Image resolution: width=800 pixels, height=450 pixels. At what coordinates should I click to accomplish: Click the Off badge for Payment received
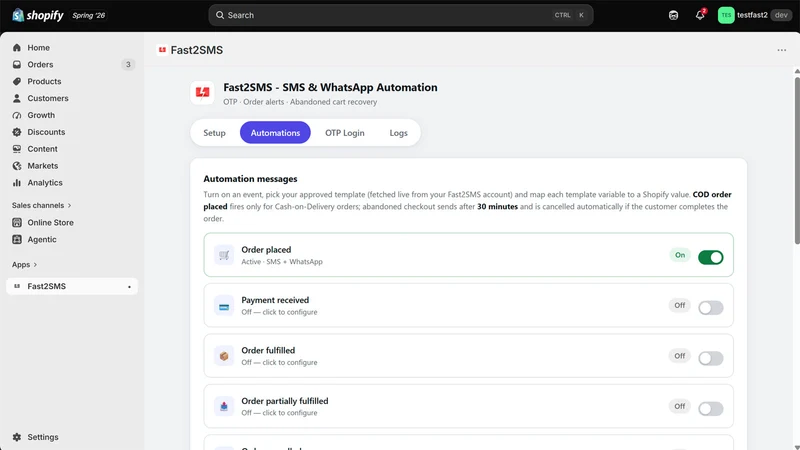(x=680, y=306)
